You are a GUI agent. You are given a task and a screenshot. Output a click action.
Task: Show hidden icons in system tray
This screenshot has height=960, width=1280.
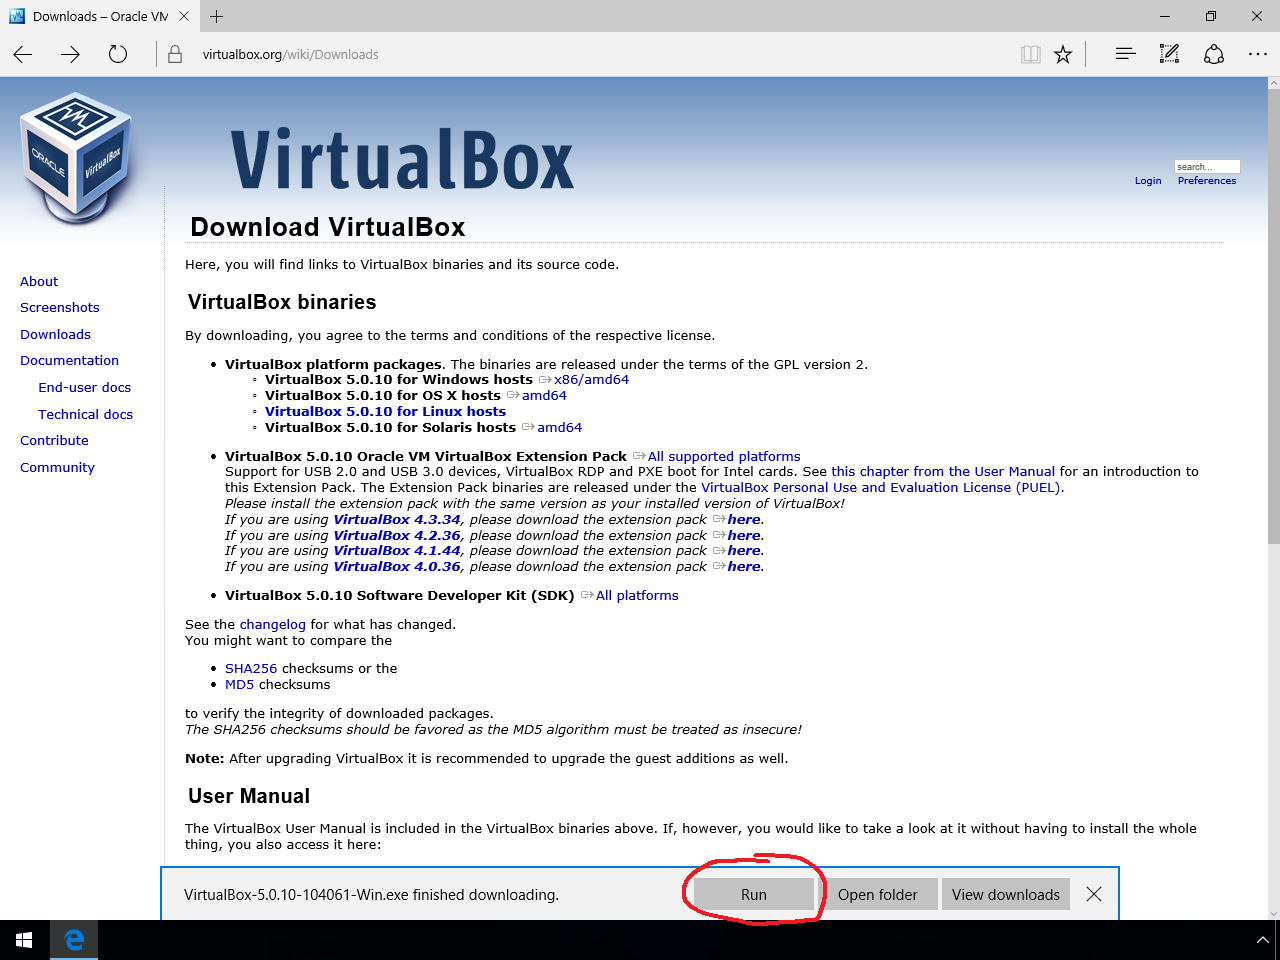coord(1262,940)
